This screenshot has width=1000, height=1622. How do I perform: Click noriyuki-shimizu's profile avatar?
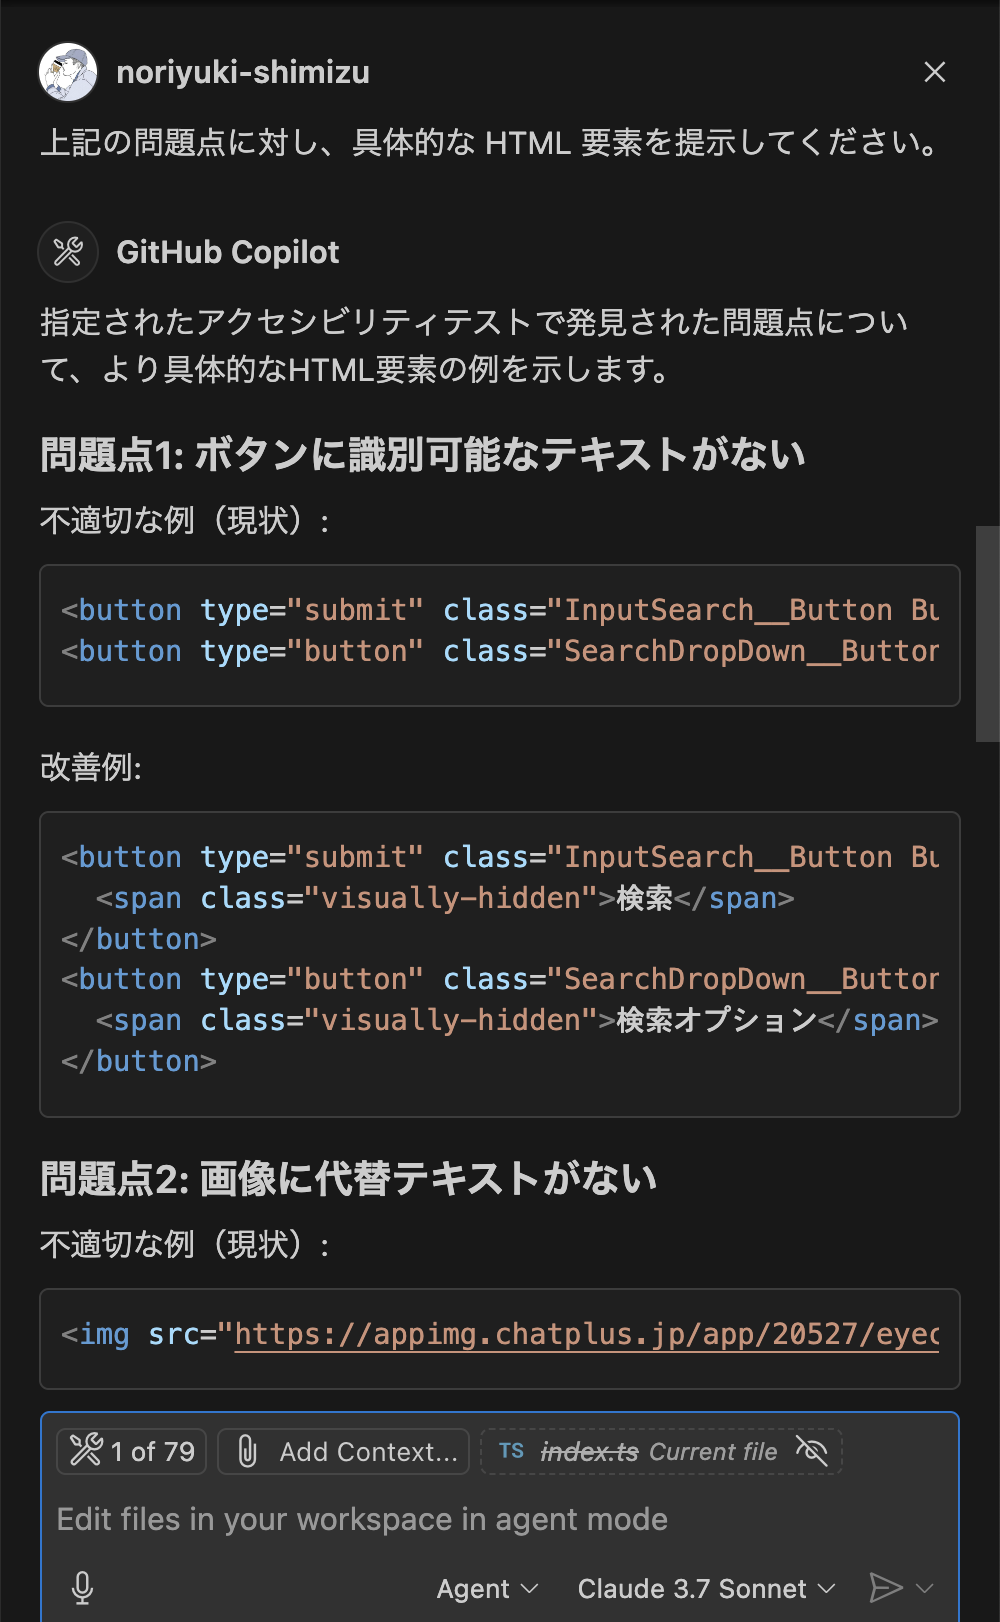(x=66, y=72)
